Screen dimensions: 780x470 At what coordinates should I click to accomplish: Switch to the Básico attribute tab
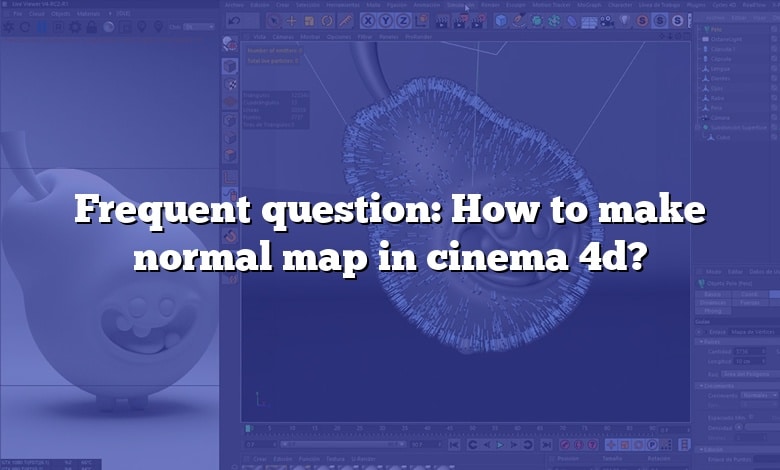[712, 294]
